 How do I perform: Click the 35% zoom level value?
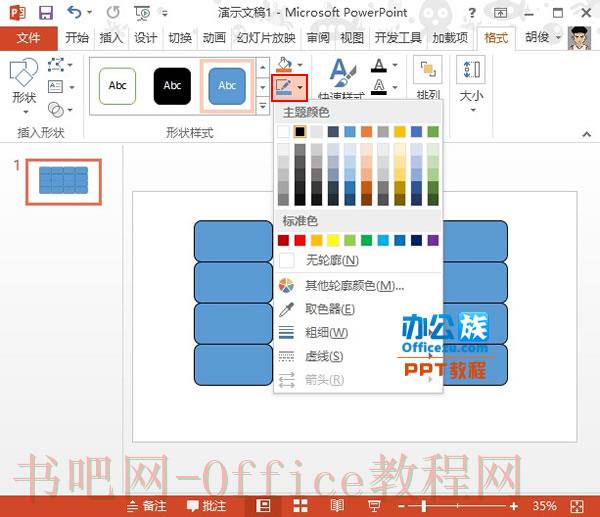click(544, 506)
